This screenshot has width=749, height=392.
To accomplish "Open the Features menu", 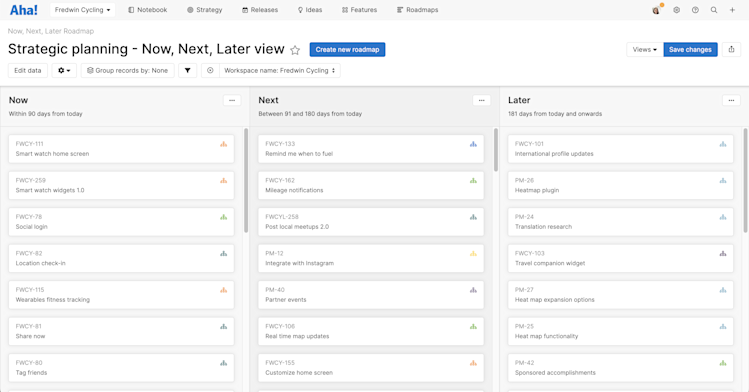I will 359,10.
